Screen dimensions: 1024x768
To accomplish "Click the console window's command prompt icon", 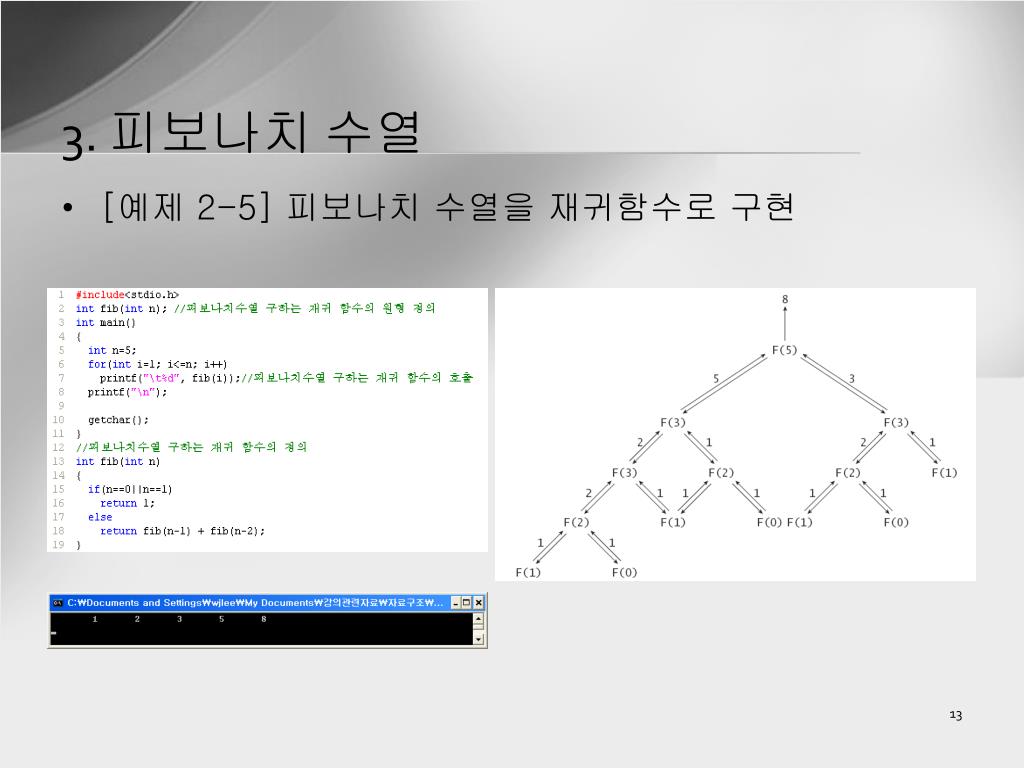I will tap(57, 603).
